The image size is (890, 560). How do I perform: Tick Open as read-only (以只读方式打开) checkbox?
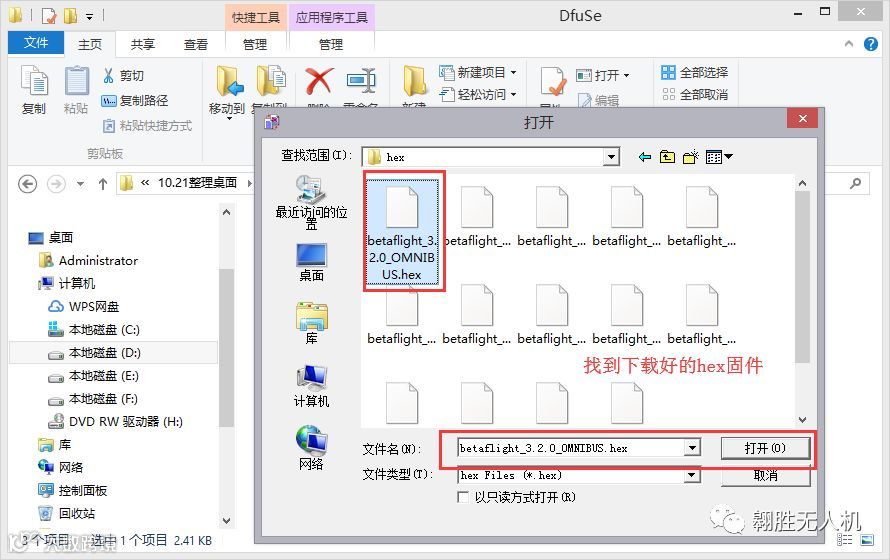click(463, 498)
